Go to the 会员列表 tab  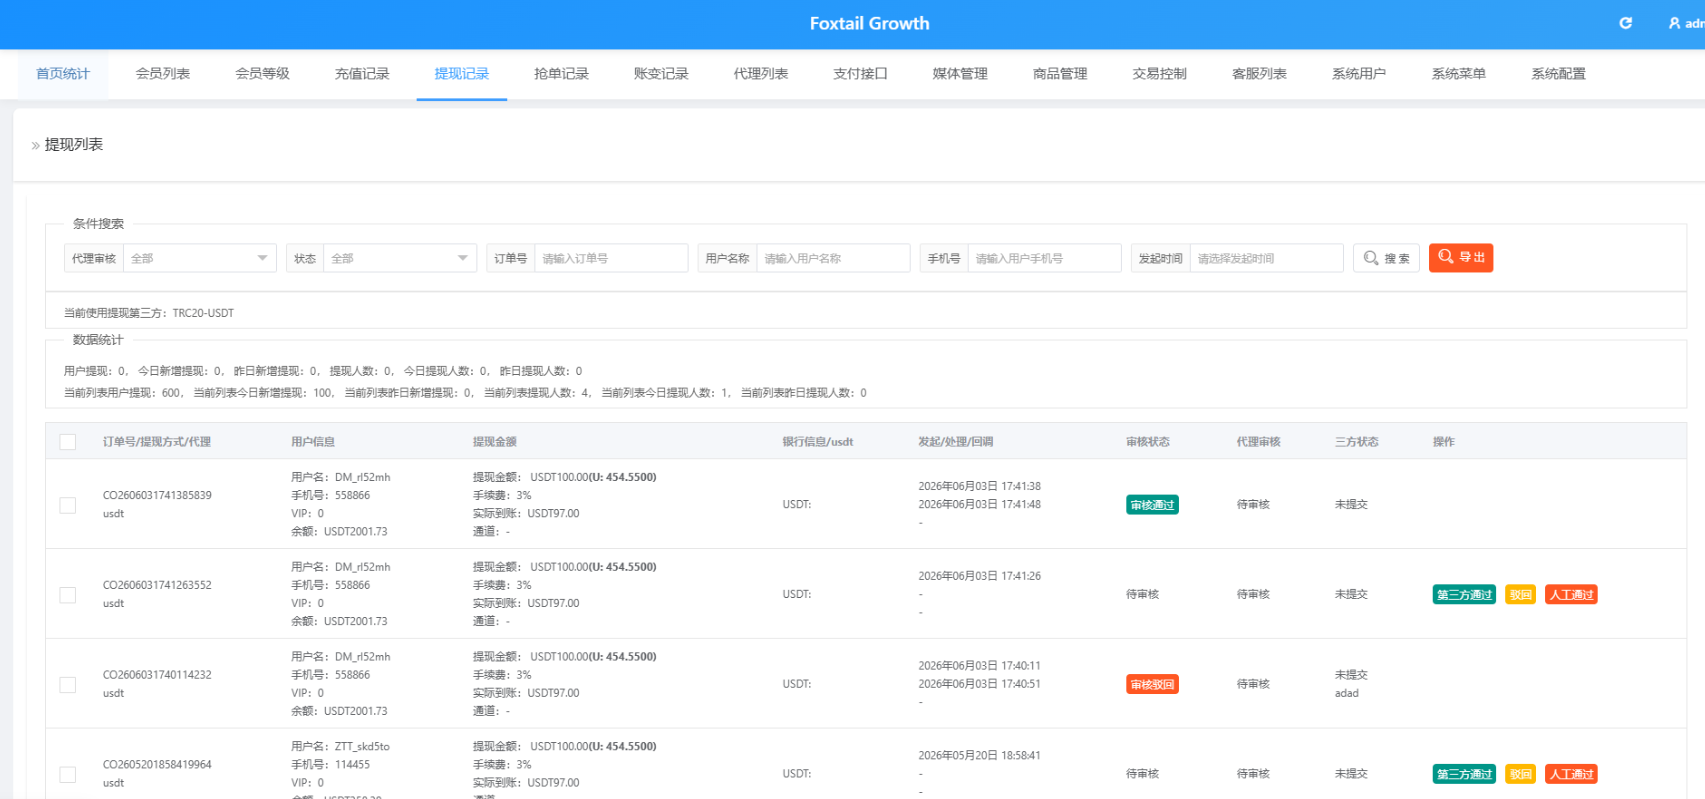[163, 74]
